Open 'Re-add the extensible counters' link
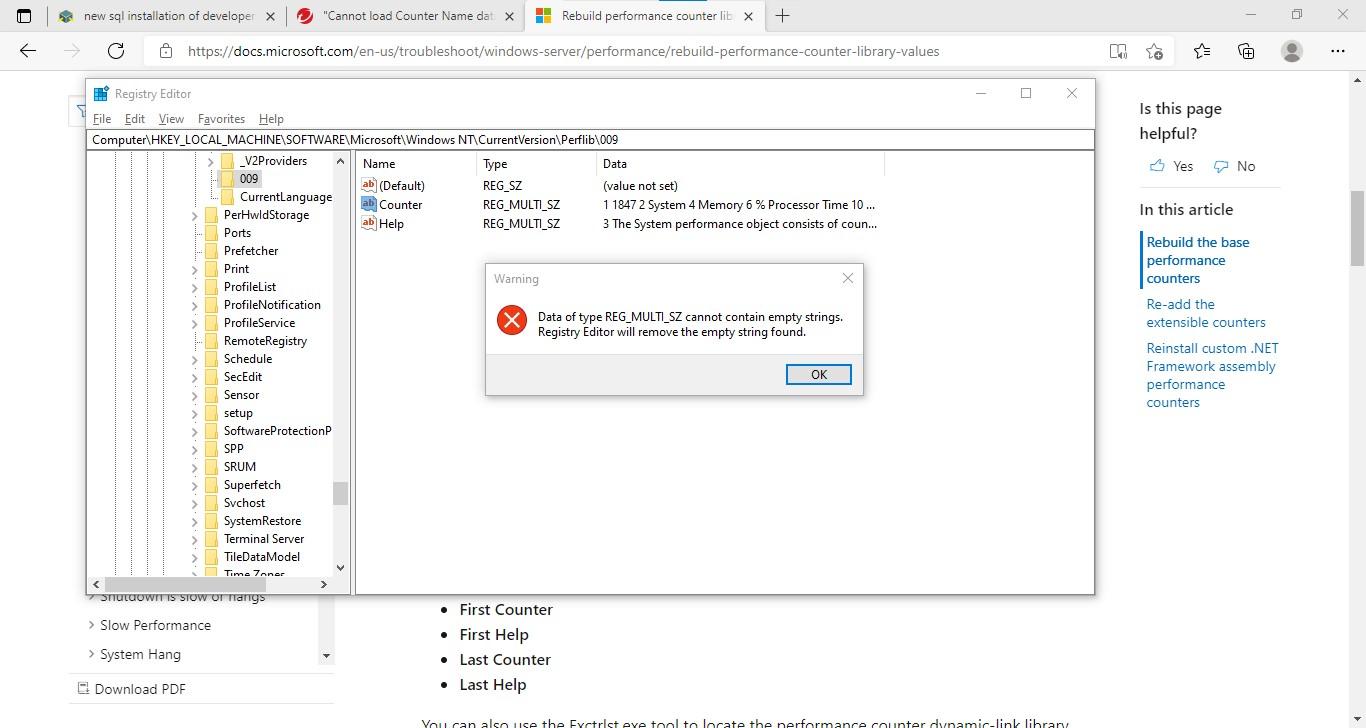 pyautogui.click(x=1206, y=313)
